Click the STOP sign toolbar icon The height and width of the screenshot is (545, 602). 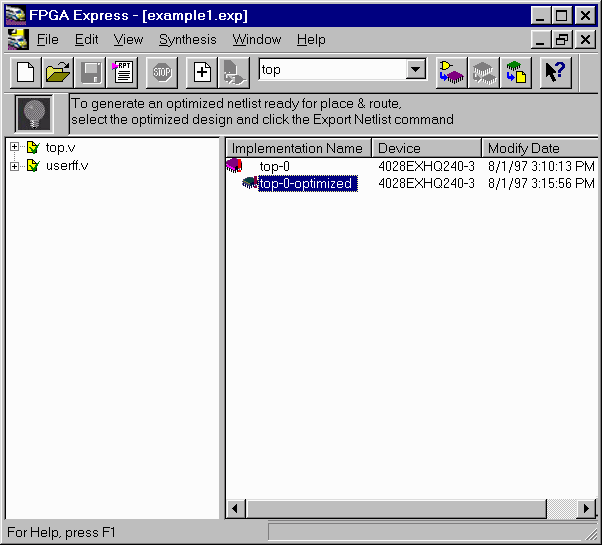click(162, 72)
